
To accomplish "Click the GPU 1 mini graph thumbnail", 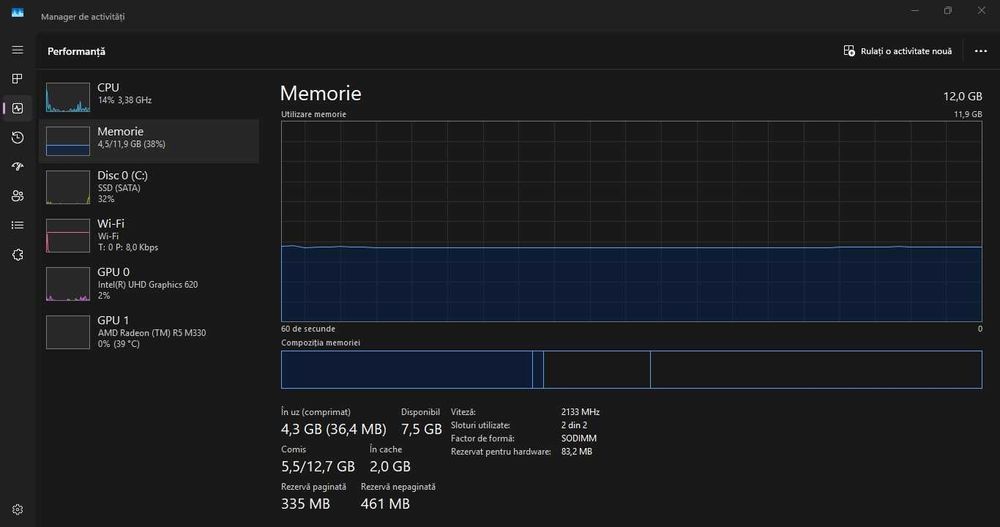I will [68, 332].
